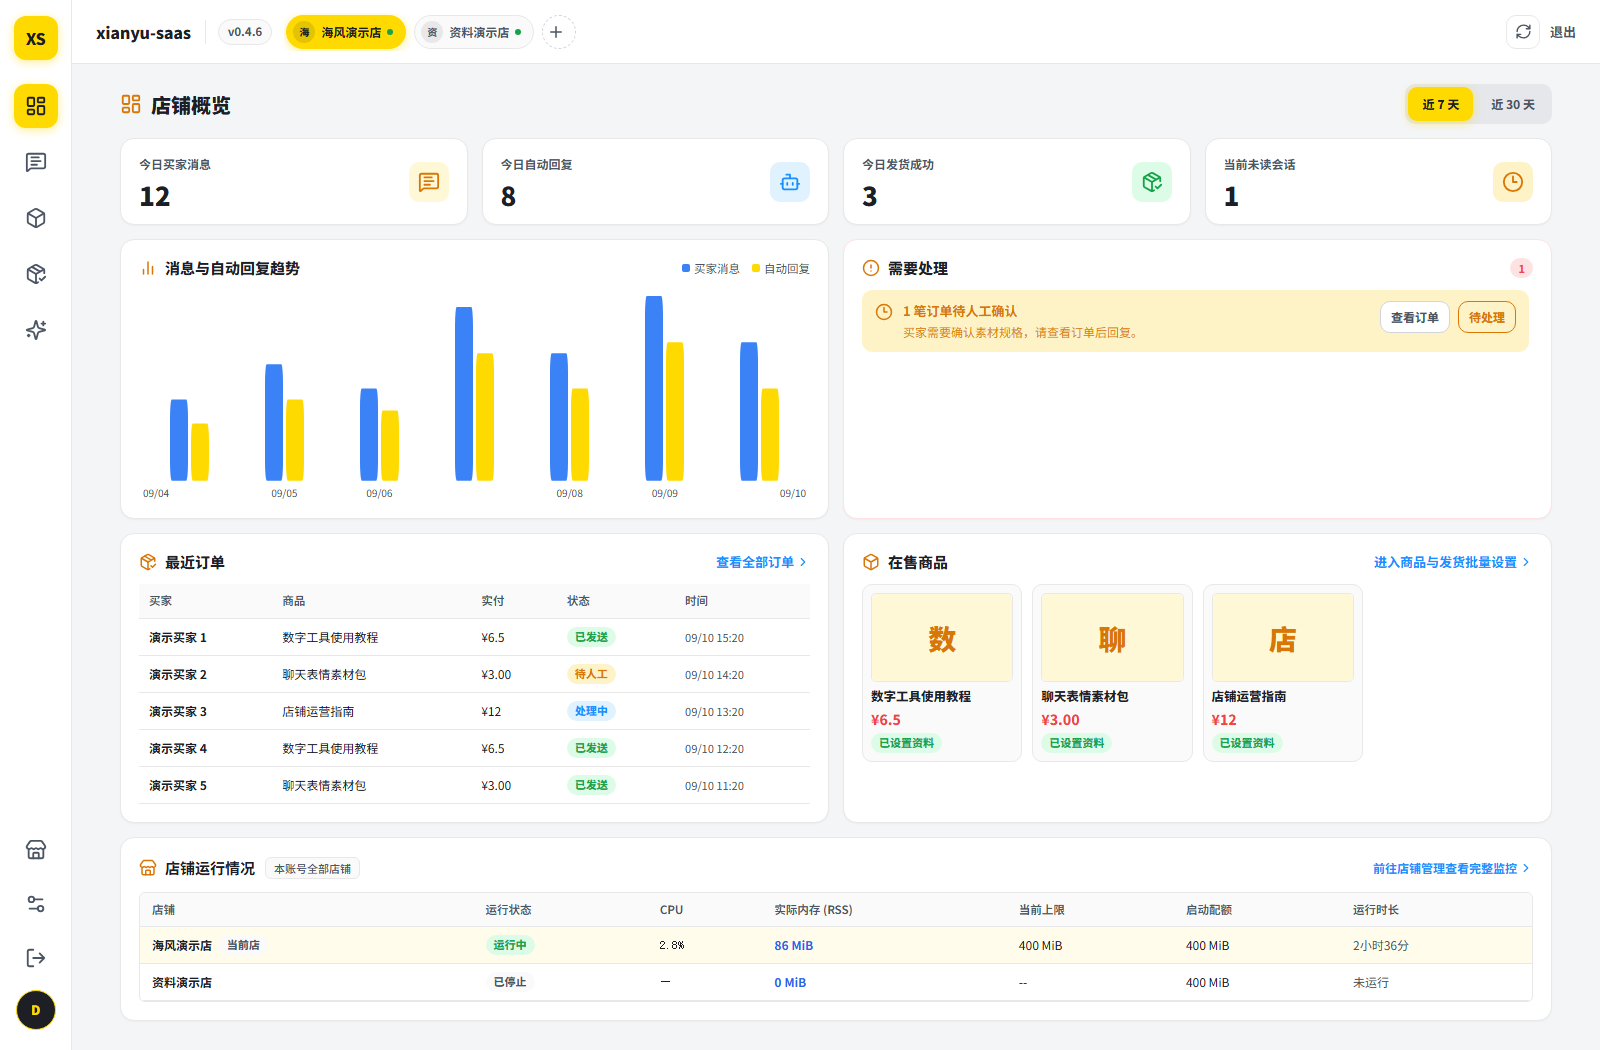This screenshot has height=1050, width=1600.
Task: Select the 海风演示店 store tab
Action: pos(346,32)
